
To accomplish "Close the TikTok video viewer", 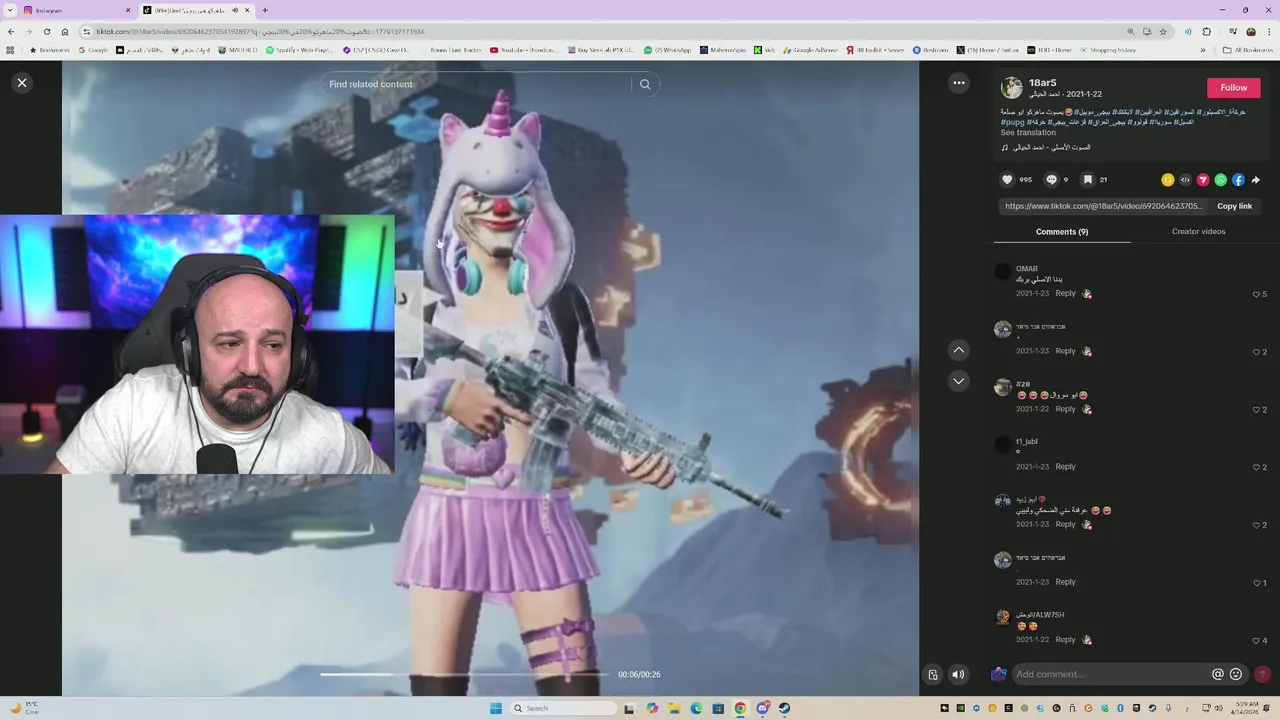I will pos(22,83).
